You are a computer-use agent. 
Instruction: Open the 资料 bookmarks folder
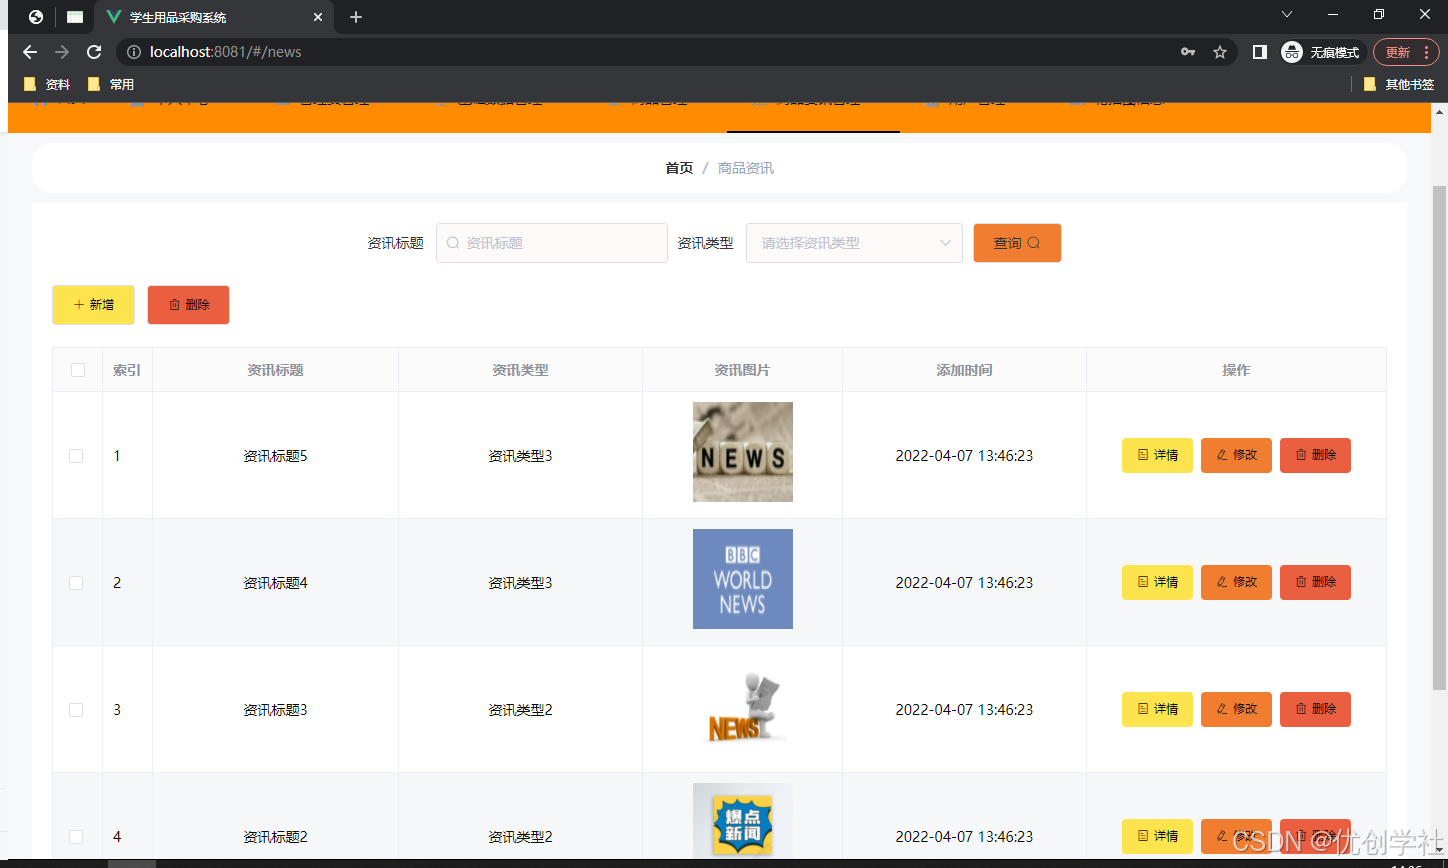tap(47, 84)
